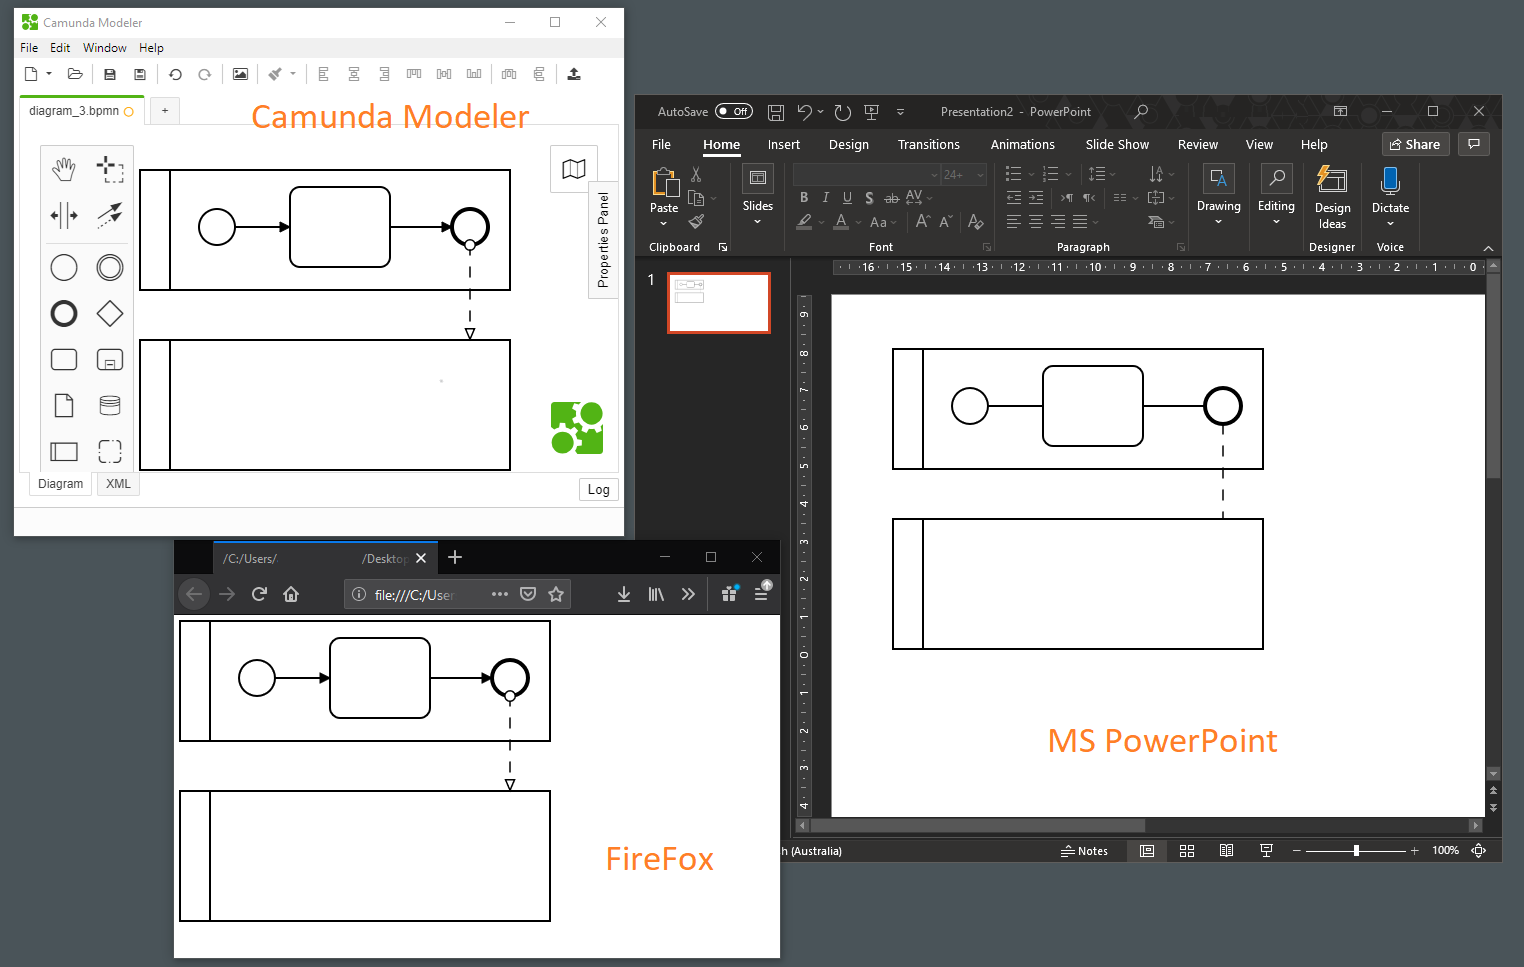This screenshot has width=1524, height=967.
Task: Bookmark page with Firefox star icon
Action: (556, 594)
